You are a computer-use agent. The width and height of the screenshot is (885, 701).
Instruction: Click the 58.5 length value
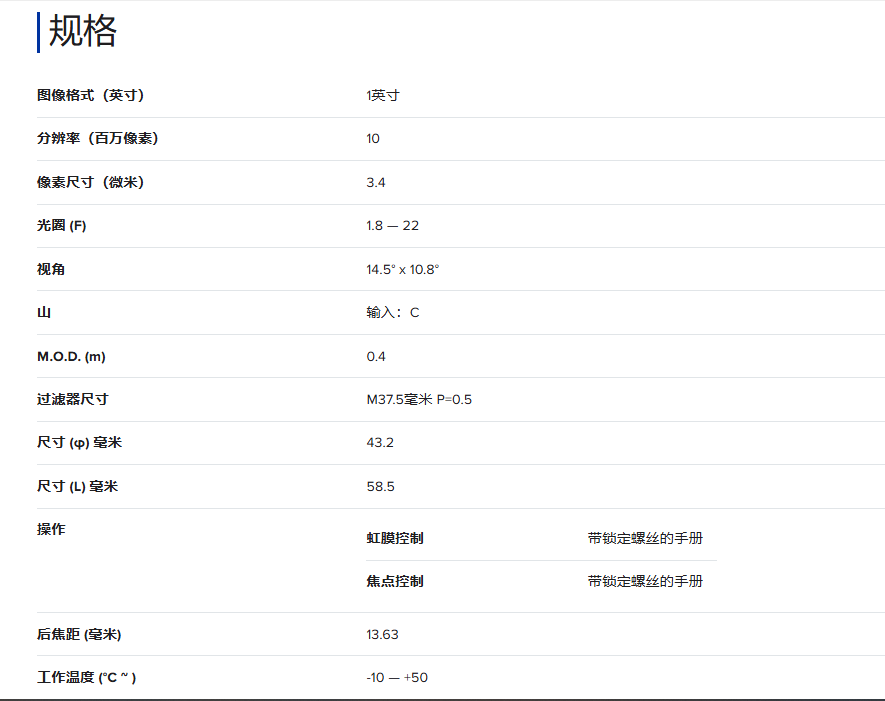[x=381, y=486]
